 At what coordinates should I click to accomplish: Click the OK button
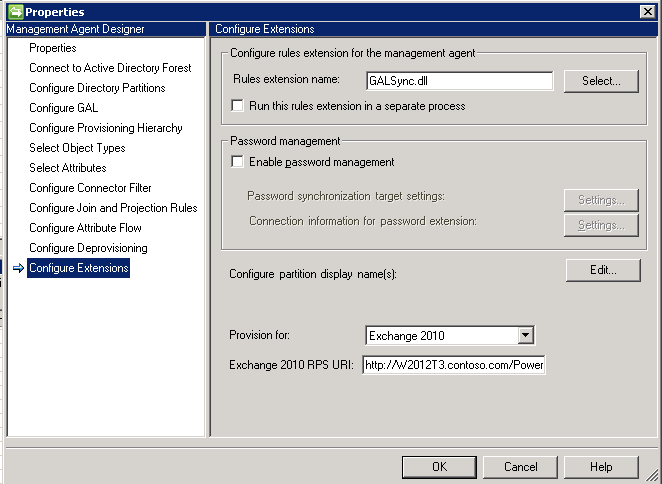(x=439, y=467)
